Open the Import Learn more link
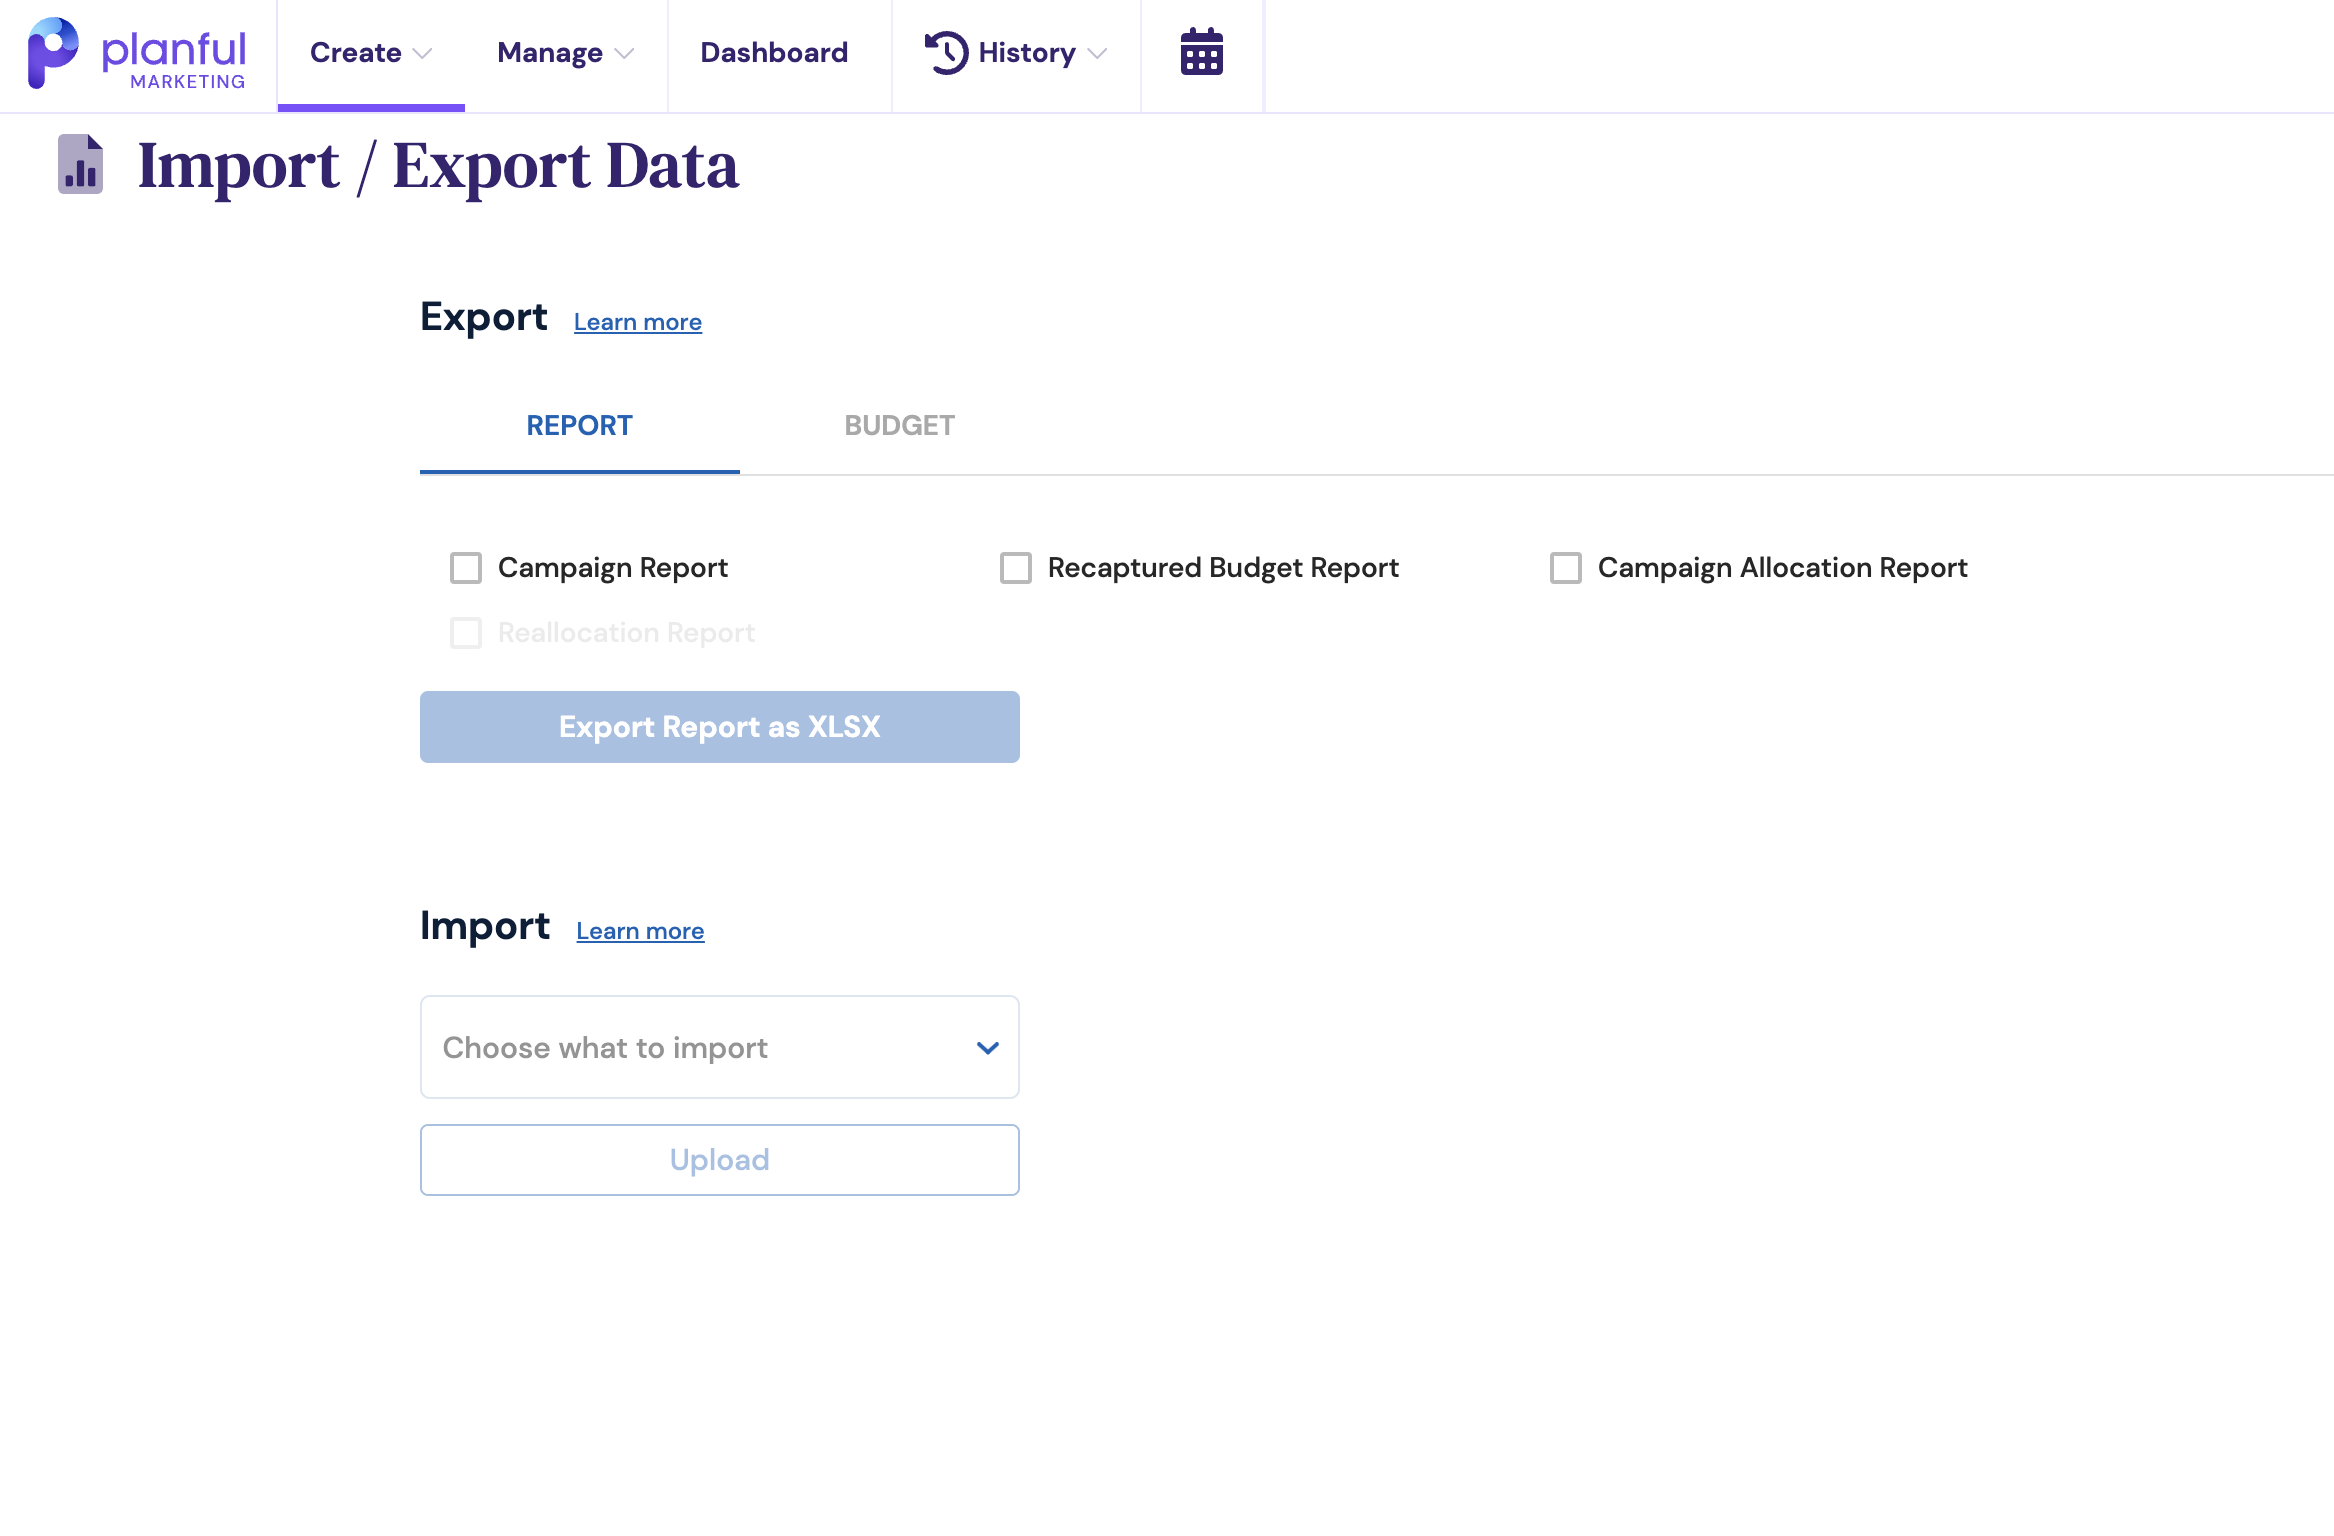Image resolution: width=2334 pixels, height=1536 pixels. pos(640,931)
